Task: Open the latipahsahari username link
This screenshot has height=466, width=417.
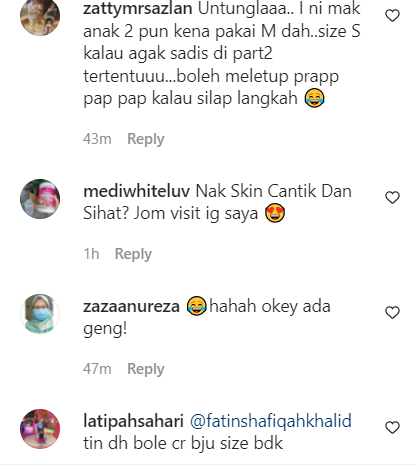Action: tap(133, 421)
